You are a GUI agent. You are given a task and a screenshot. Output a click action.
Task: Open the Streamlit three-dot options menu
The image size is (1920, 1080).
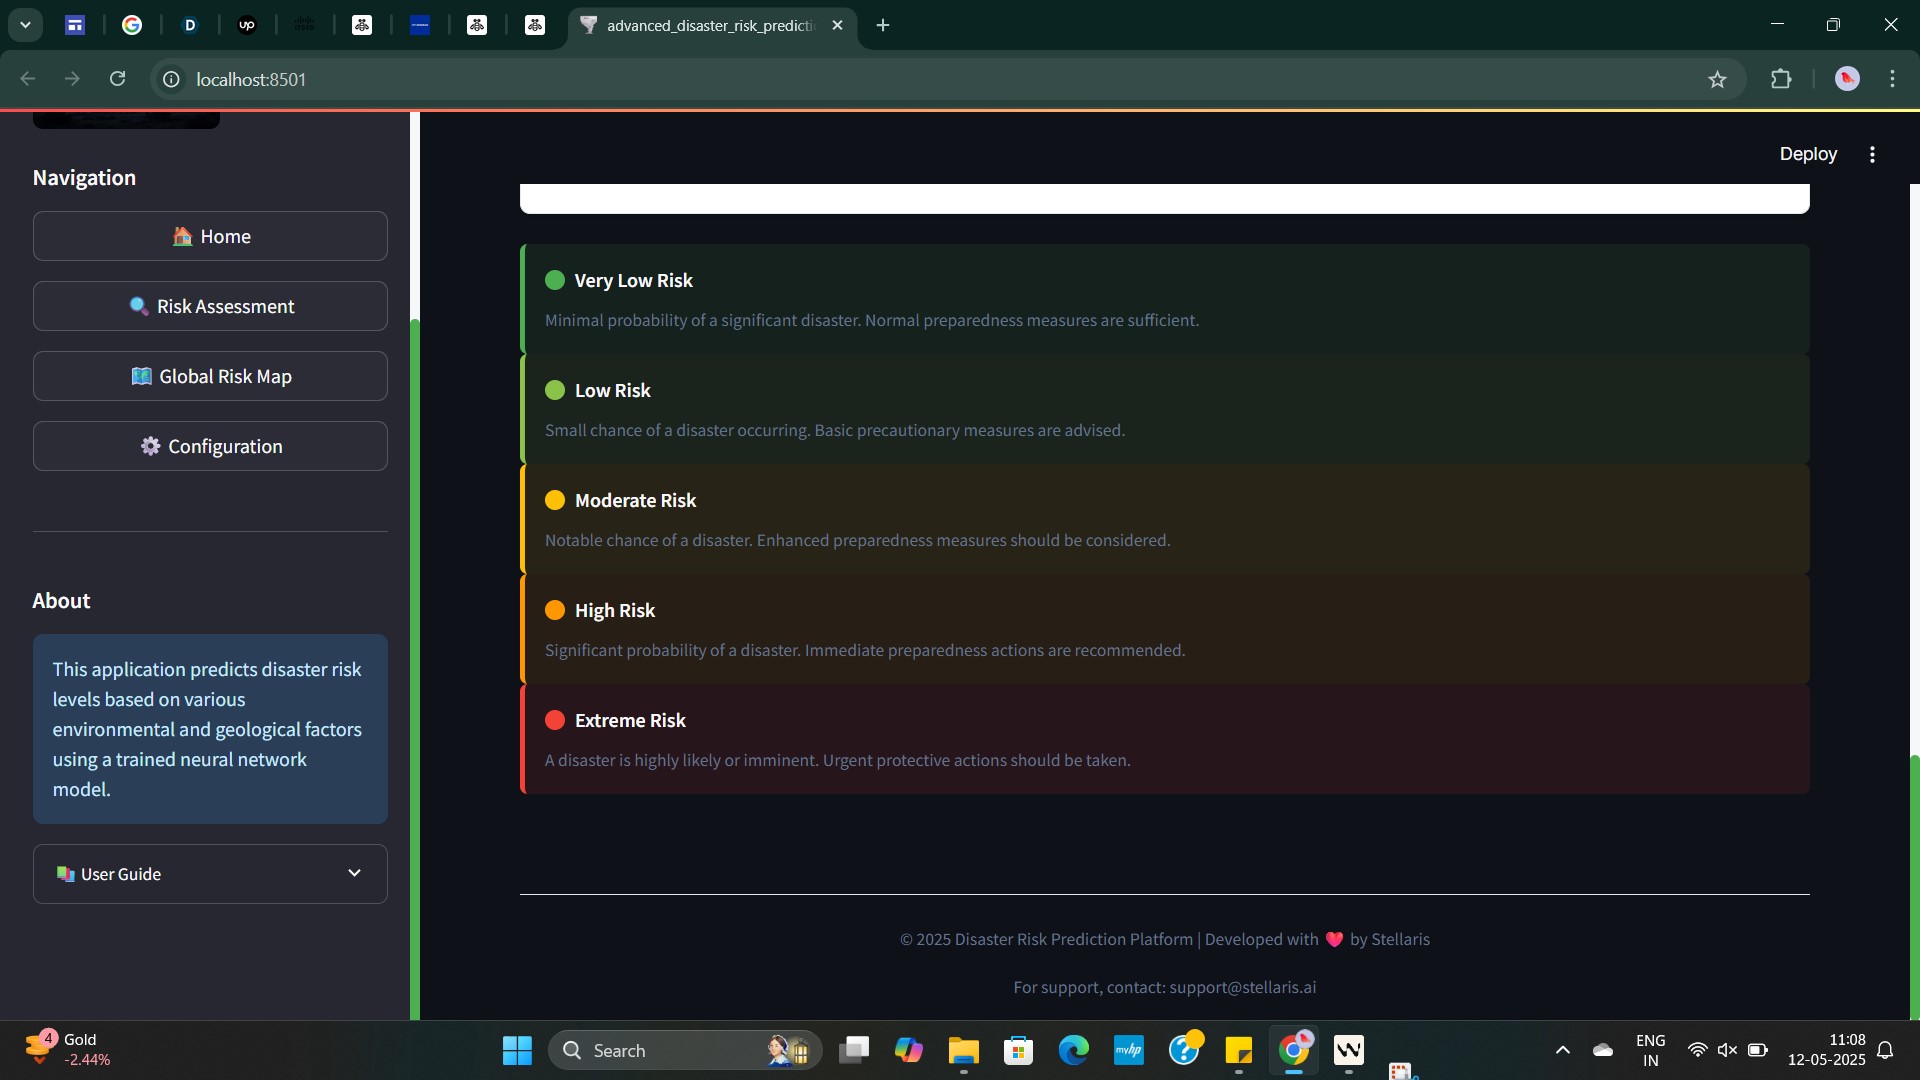click(1872, 154)
